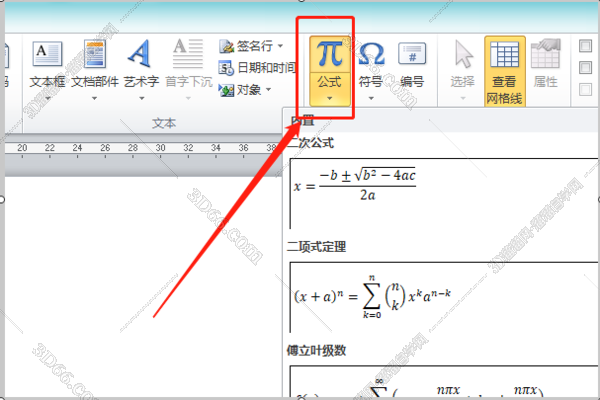Click the Text Box (文本框) icon
Image resolution: width=600 pixels, height=400 pixels.
pyautogui.click(x=47, y=54)
